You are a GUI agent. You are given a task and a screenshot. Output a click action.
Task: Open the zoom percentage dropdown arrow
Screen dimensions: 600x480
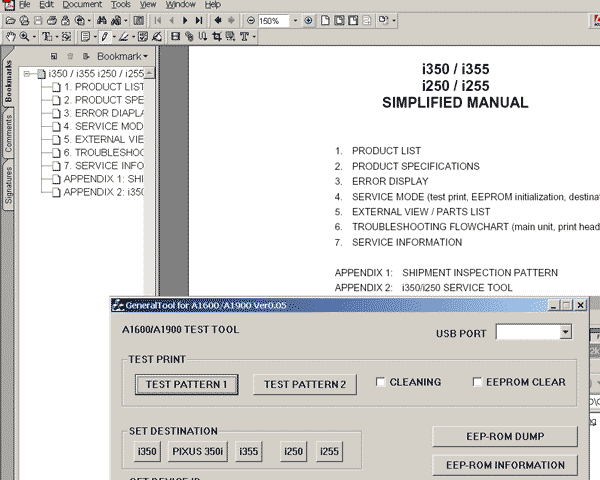[295, 21]
